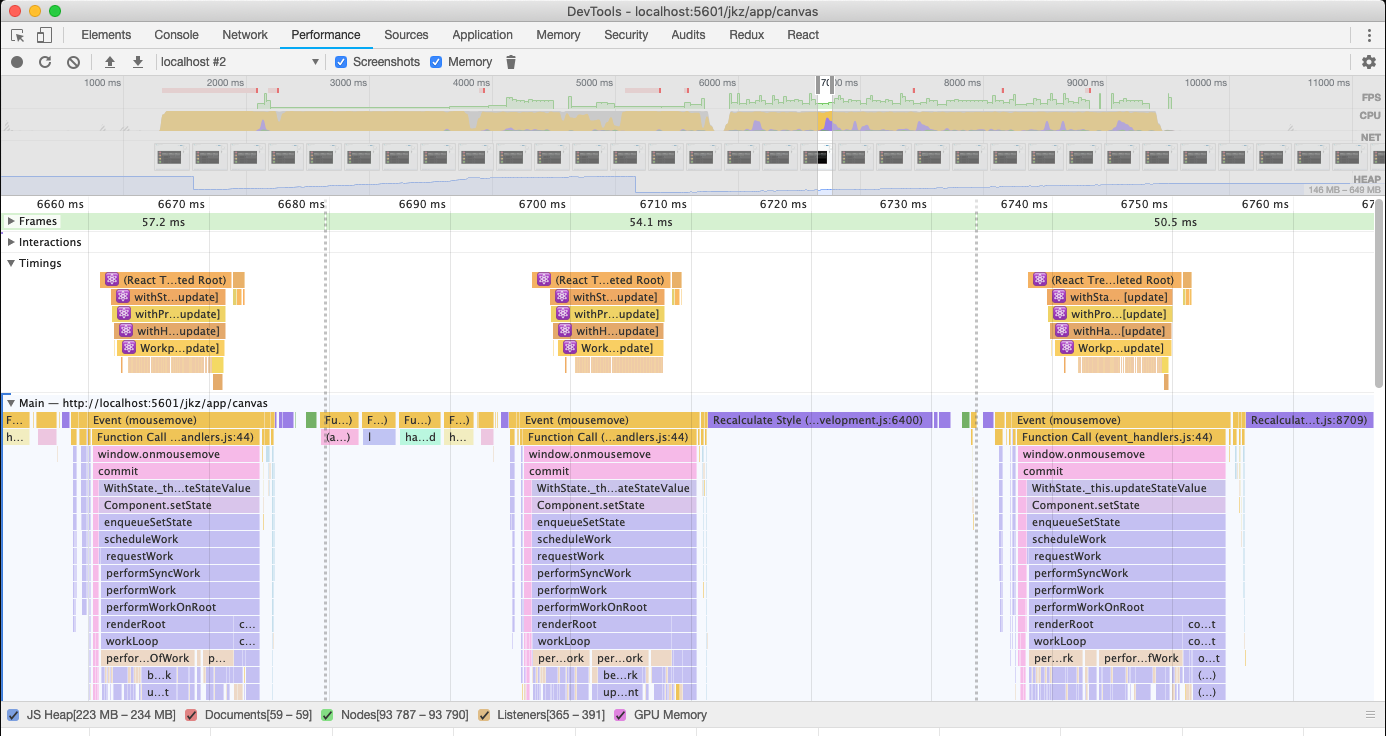
Task: Open the Security tab
Action: 626,35
